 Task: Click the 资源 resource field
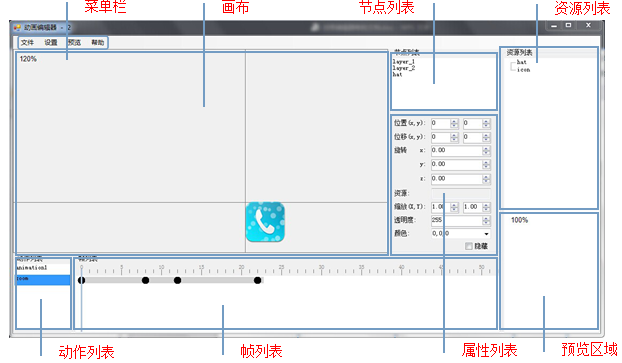click(461, 194)
